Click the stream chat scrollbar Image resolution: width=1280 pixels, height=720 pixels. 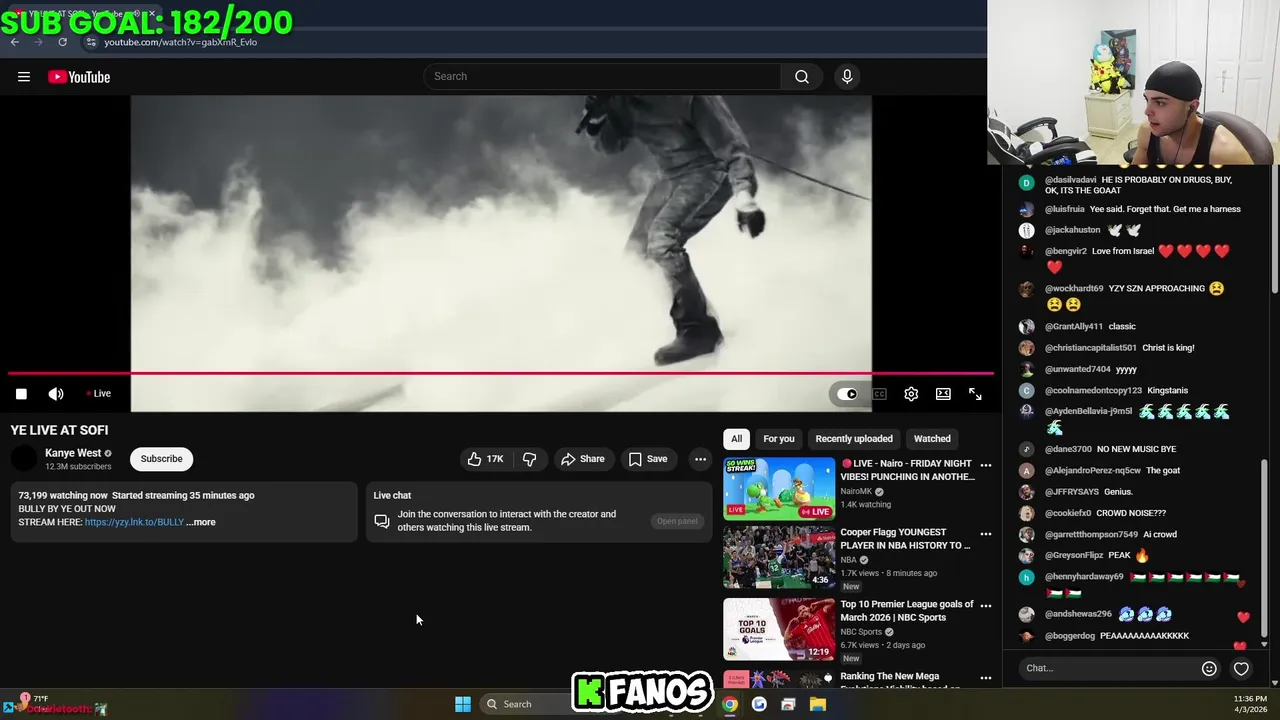click(x=1265, y=548)
